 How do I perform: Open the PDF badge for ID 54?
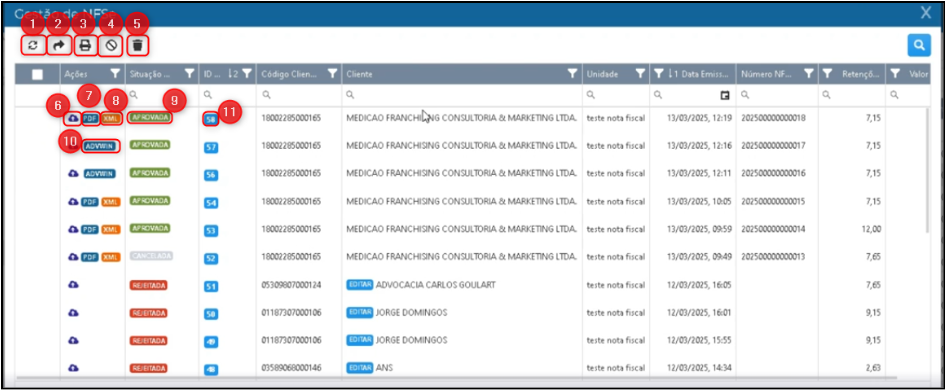point(90,202)
